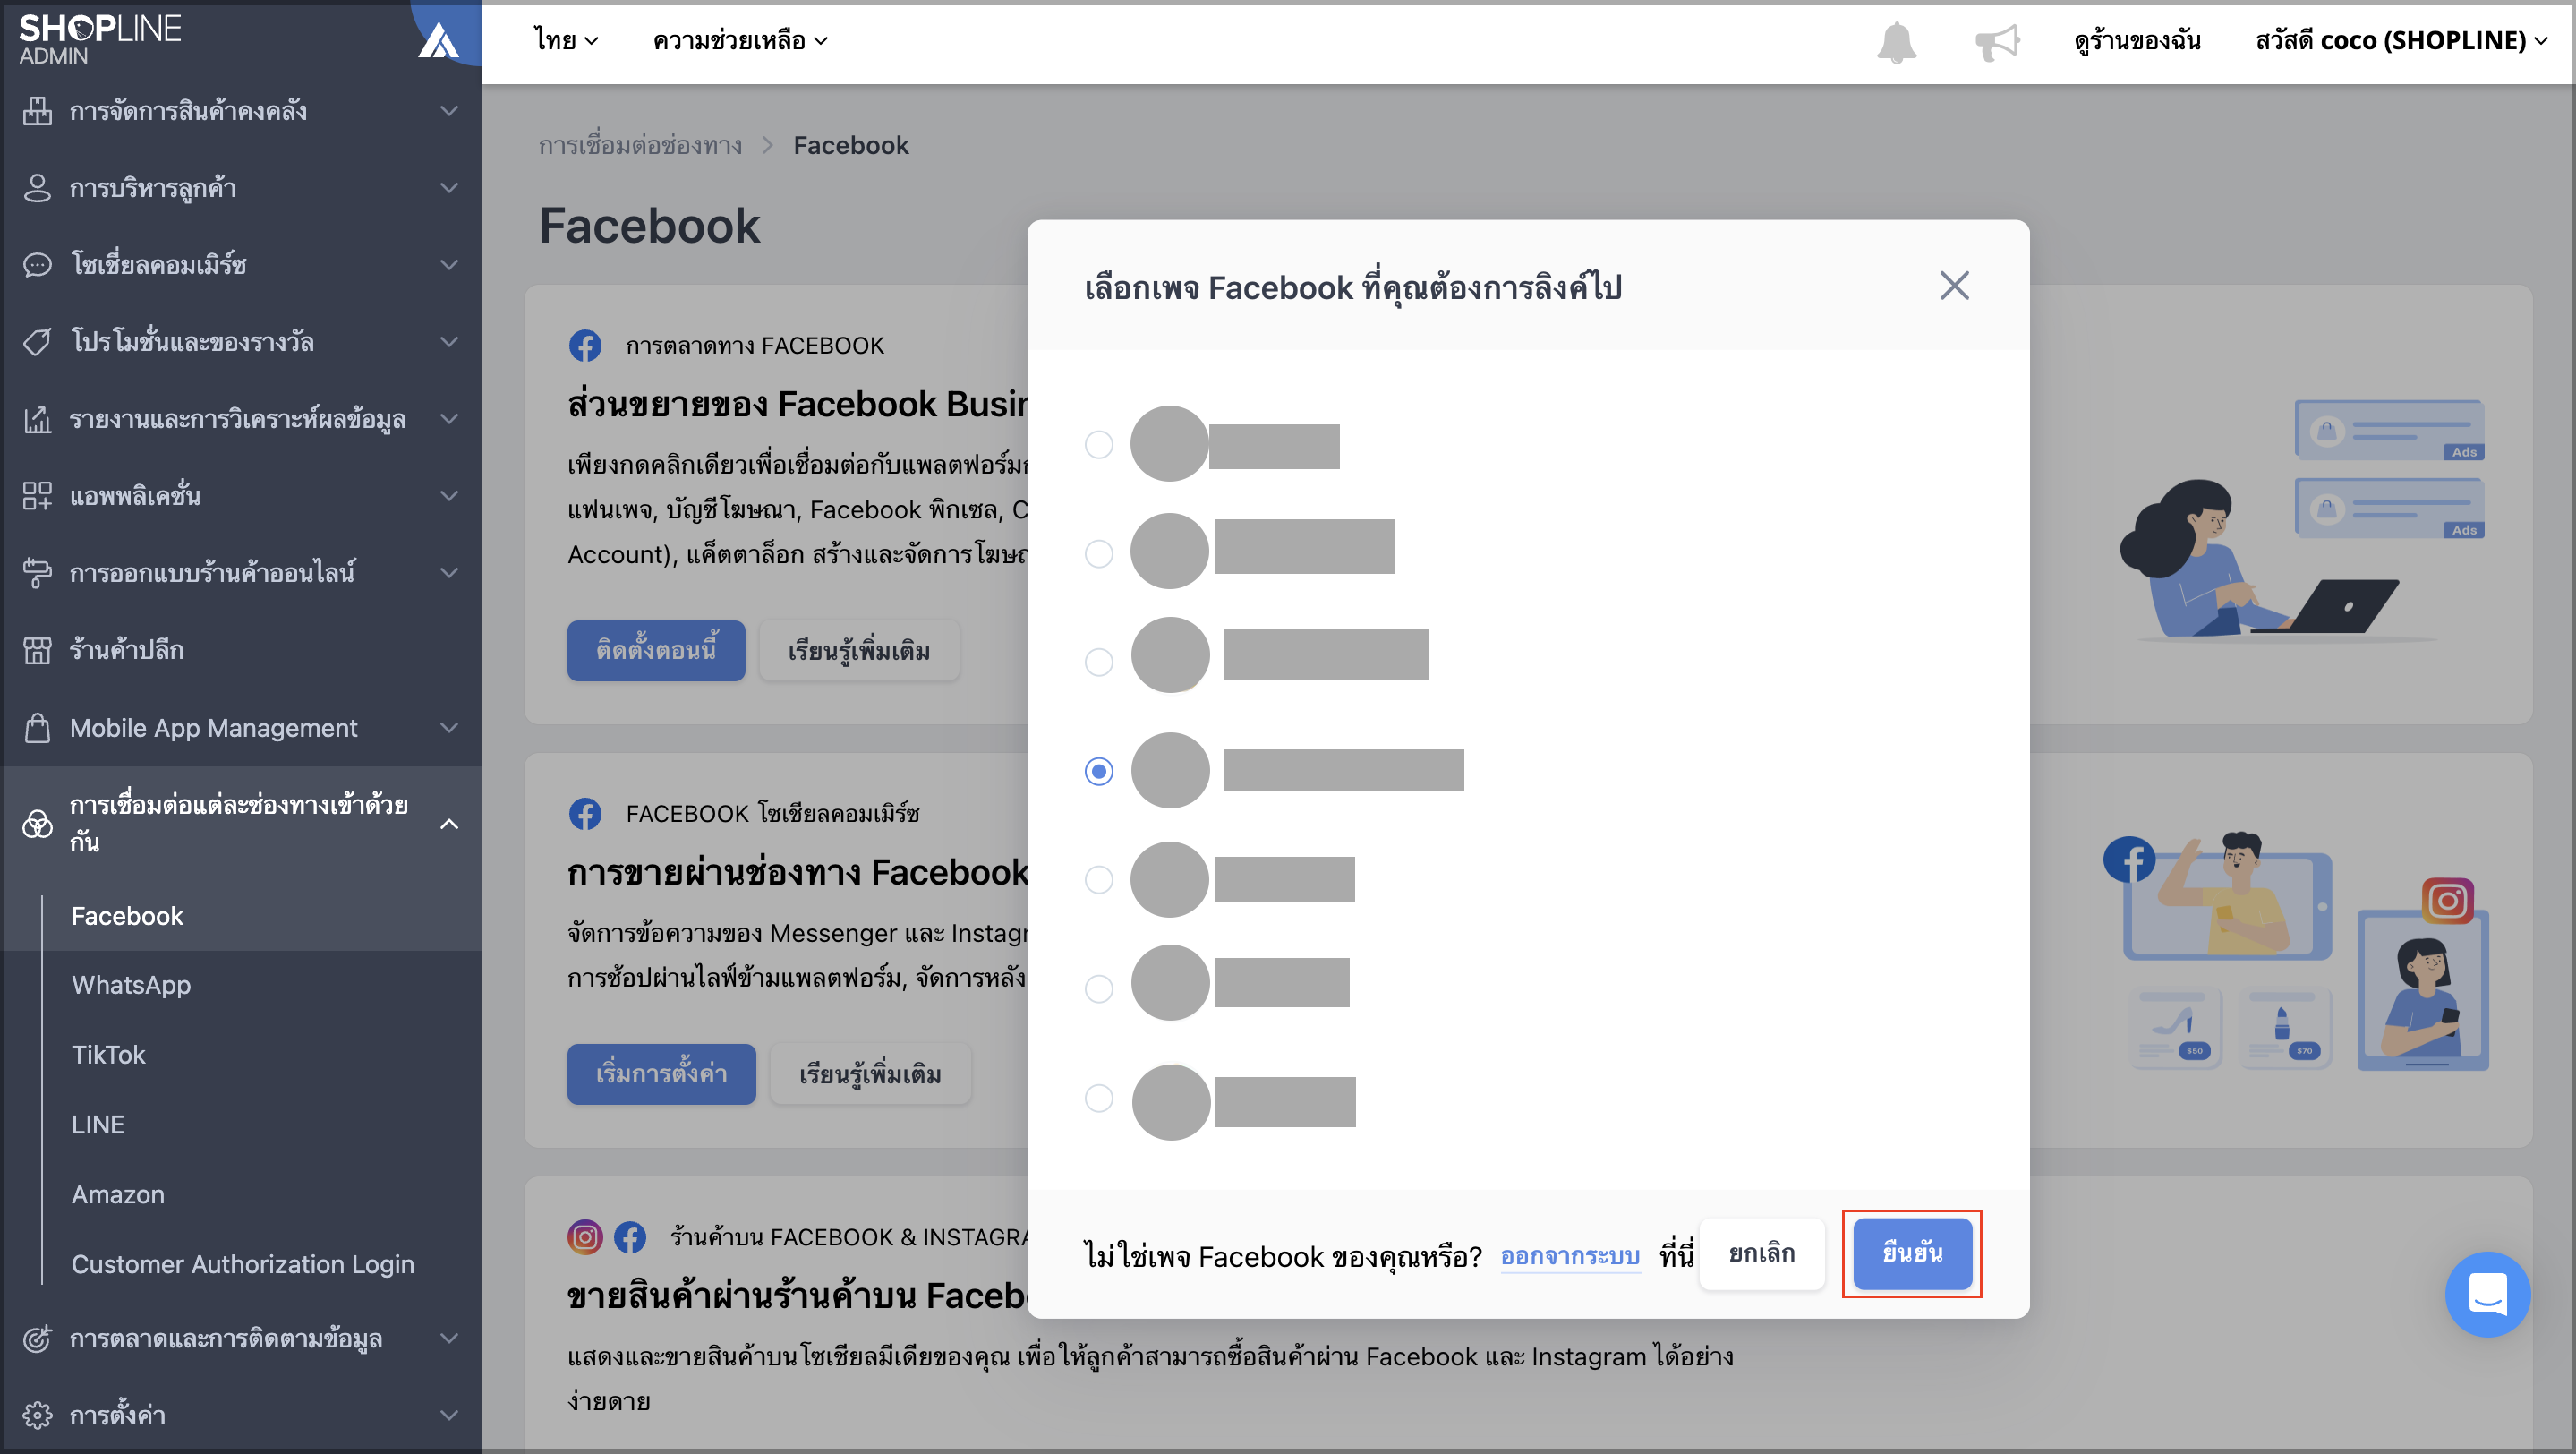Viewport: 2576px width, 1454px height.
Task: Click the ยืนยัน confirm button
Action: pyautogui.click(x=1912, y=1253)
